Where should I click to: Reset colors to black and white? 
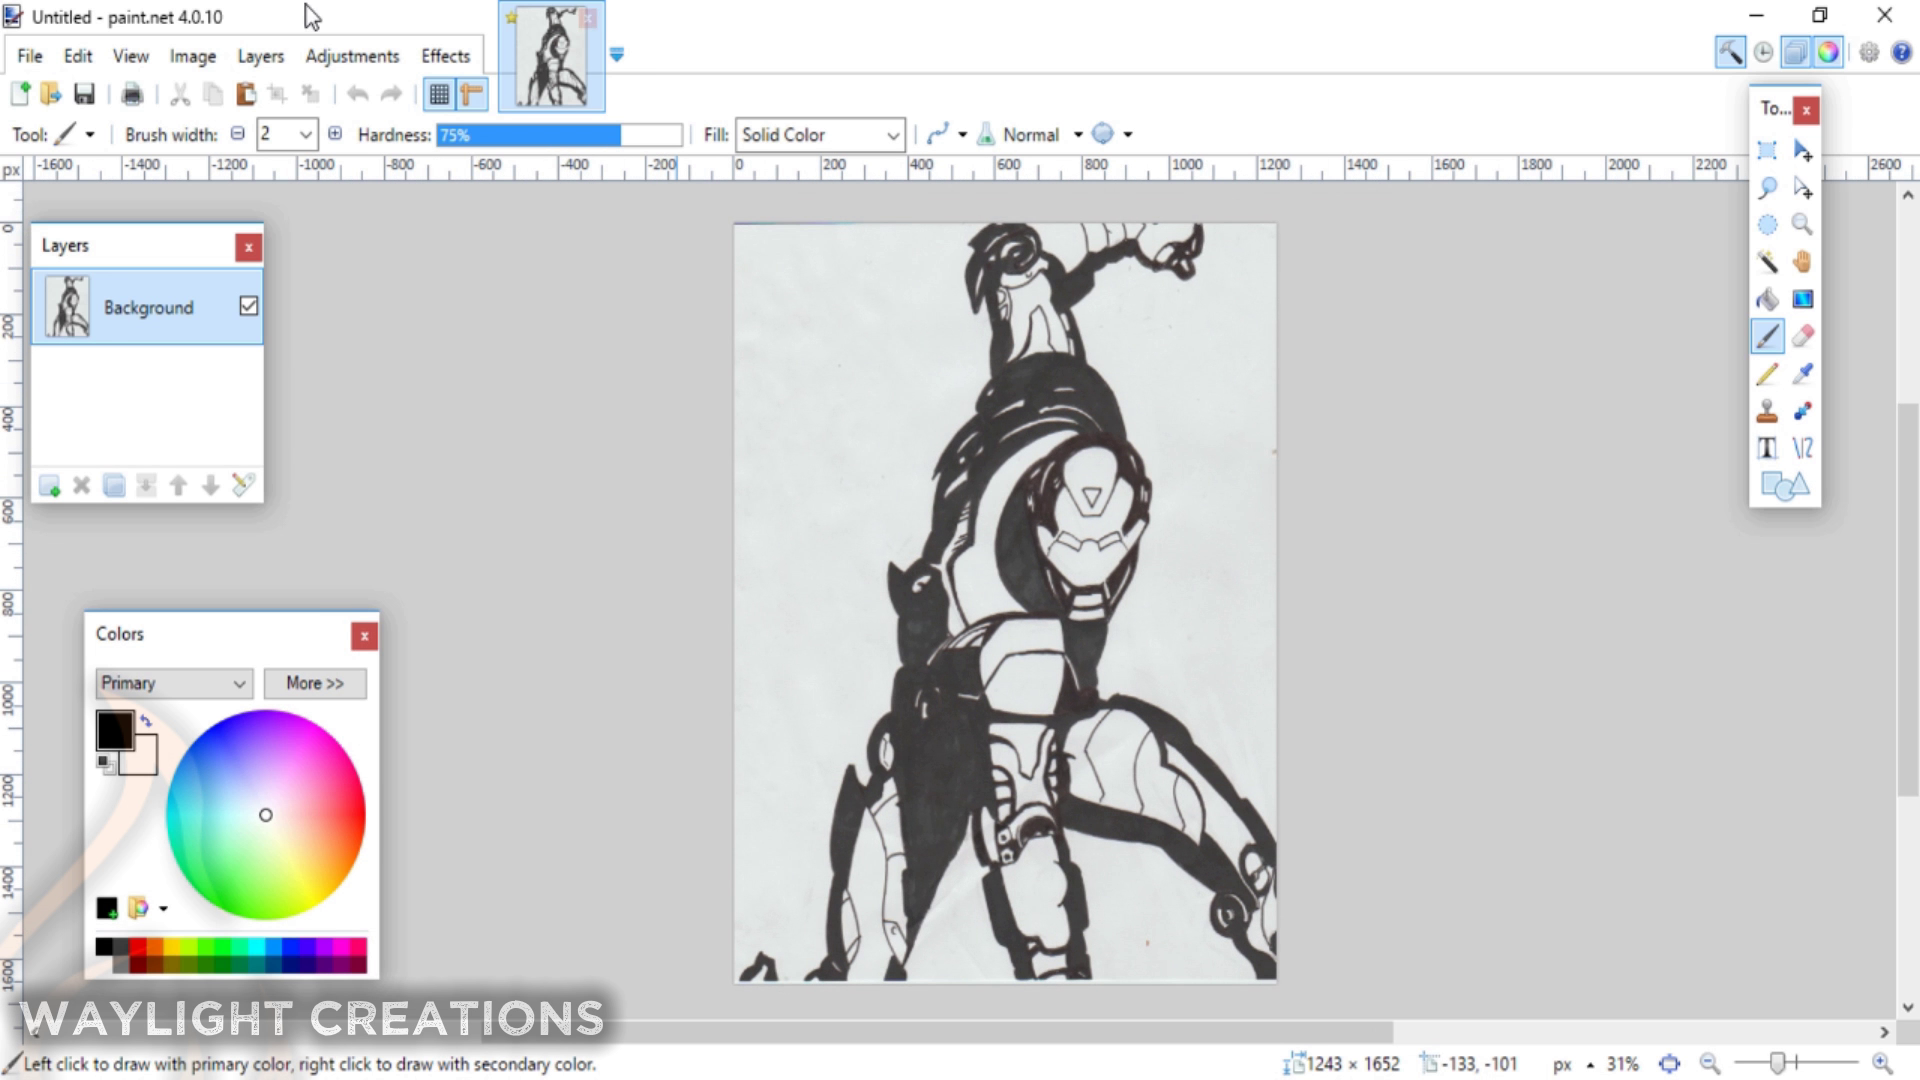[104, 764]
